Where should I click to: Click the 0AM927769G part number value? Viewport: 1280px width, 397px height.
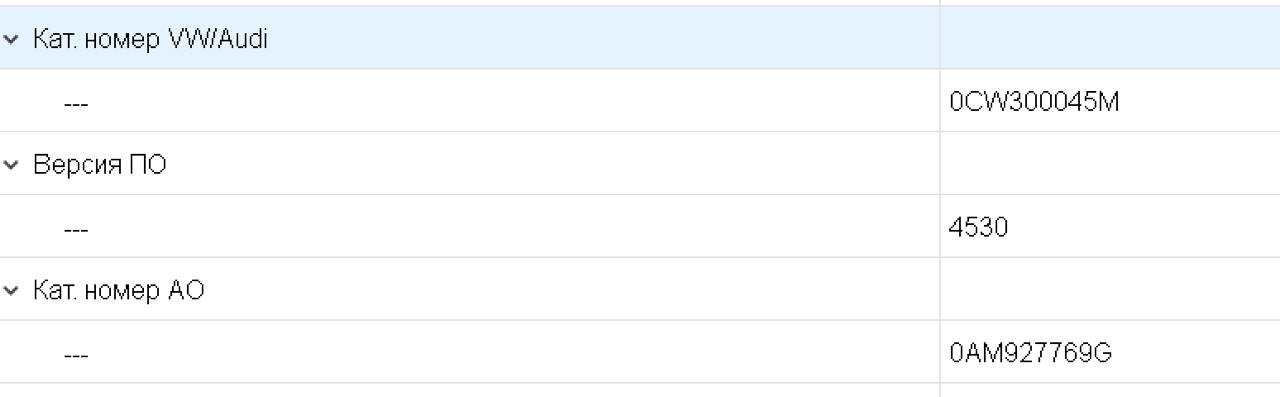click(x=1031, y=354)
